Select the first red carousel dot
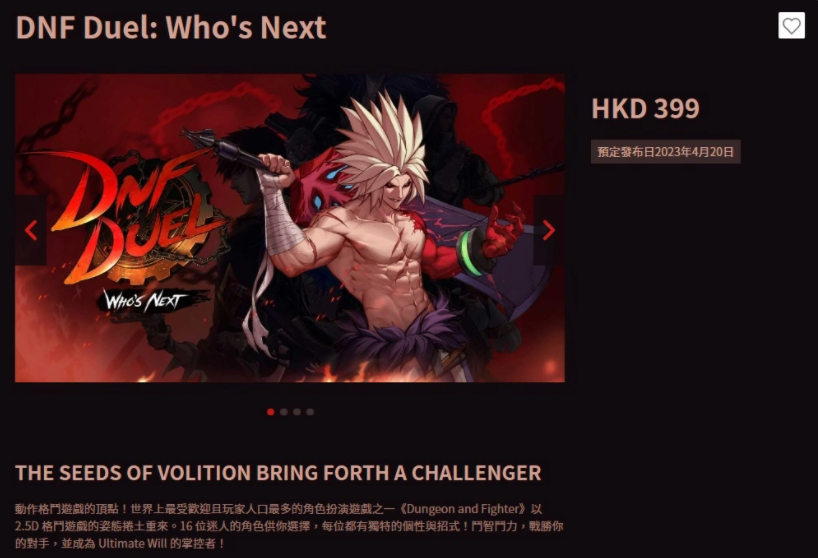The width and height of the screenshot is (818, 558). [270, 412]
